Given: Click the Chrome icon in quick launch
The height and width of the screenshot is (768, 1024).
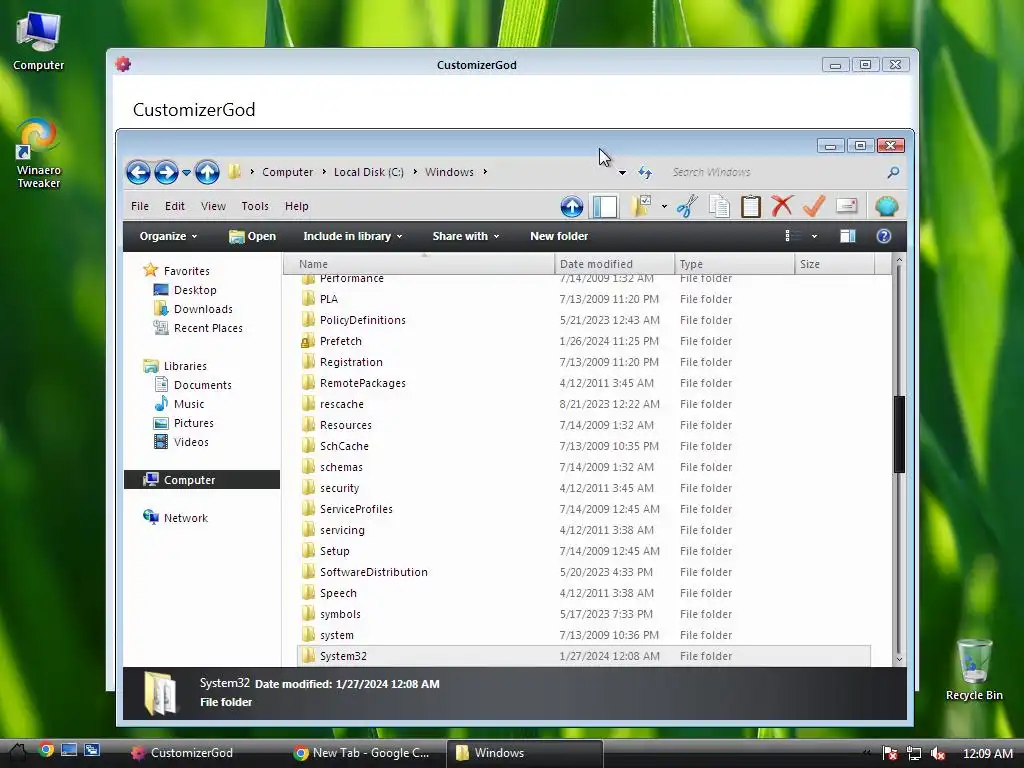Looking at the screenshot, I should click(46, 750).
